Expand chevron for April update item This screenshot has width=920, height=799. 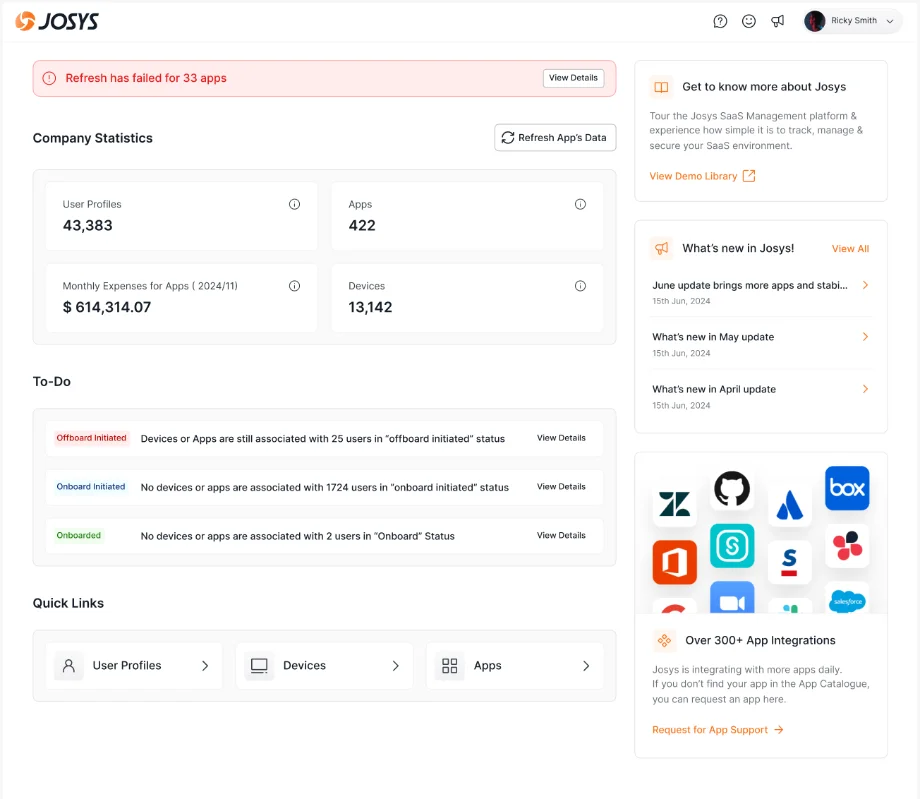click(865, 389)
